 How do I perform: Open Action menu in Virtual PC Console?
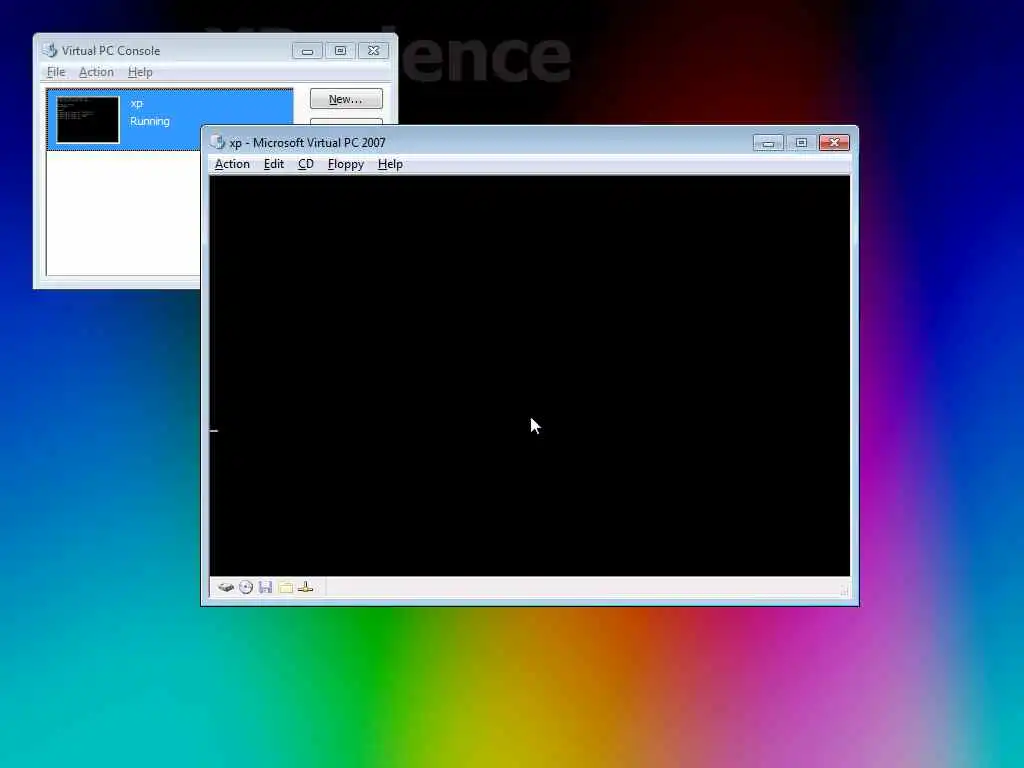96,72
